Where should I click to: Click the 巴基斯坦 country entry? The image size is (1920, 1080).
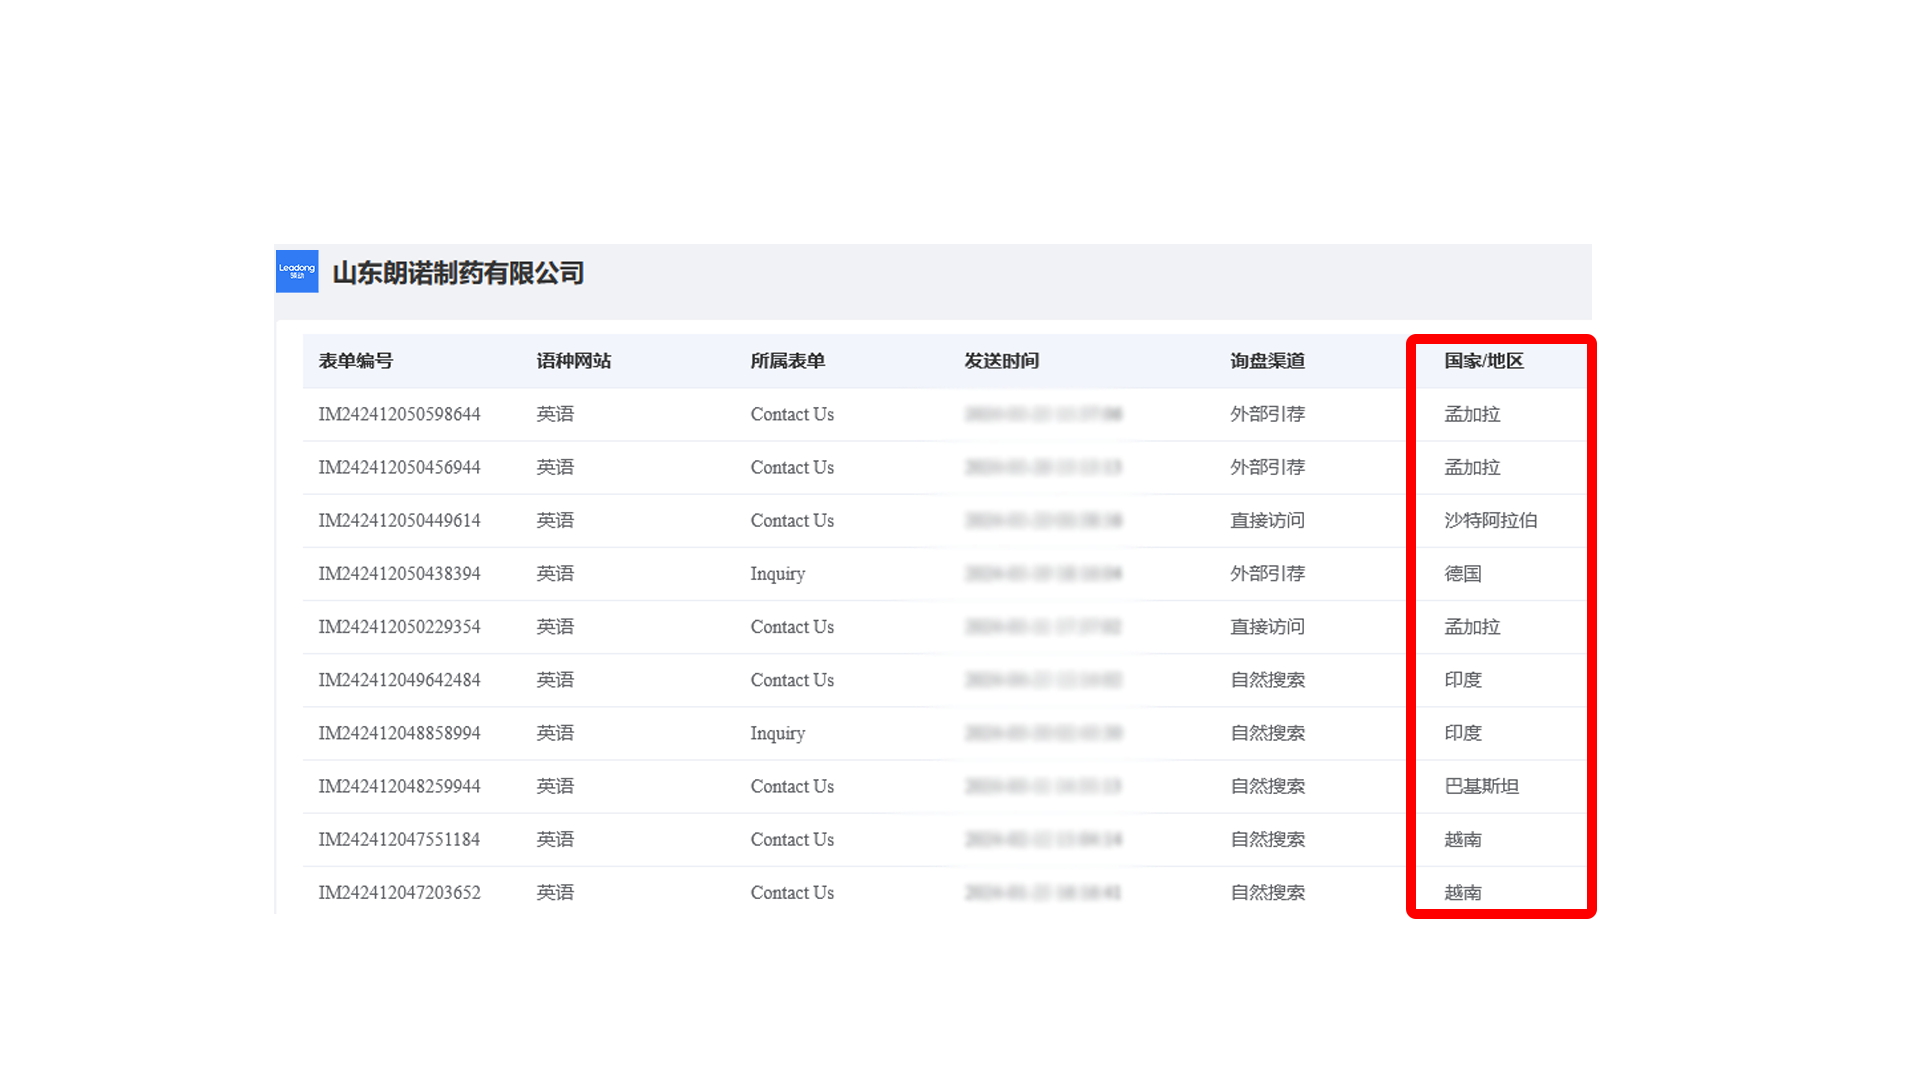[x=1478, y=786]
